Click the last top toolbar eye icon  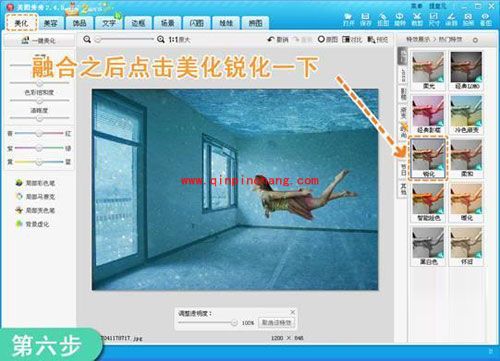(485, 19)
